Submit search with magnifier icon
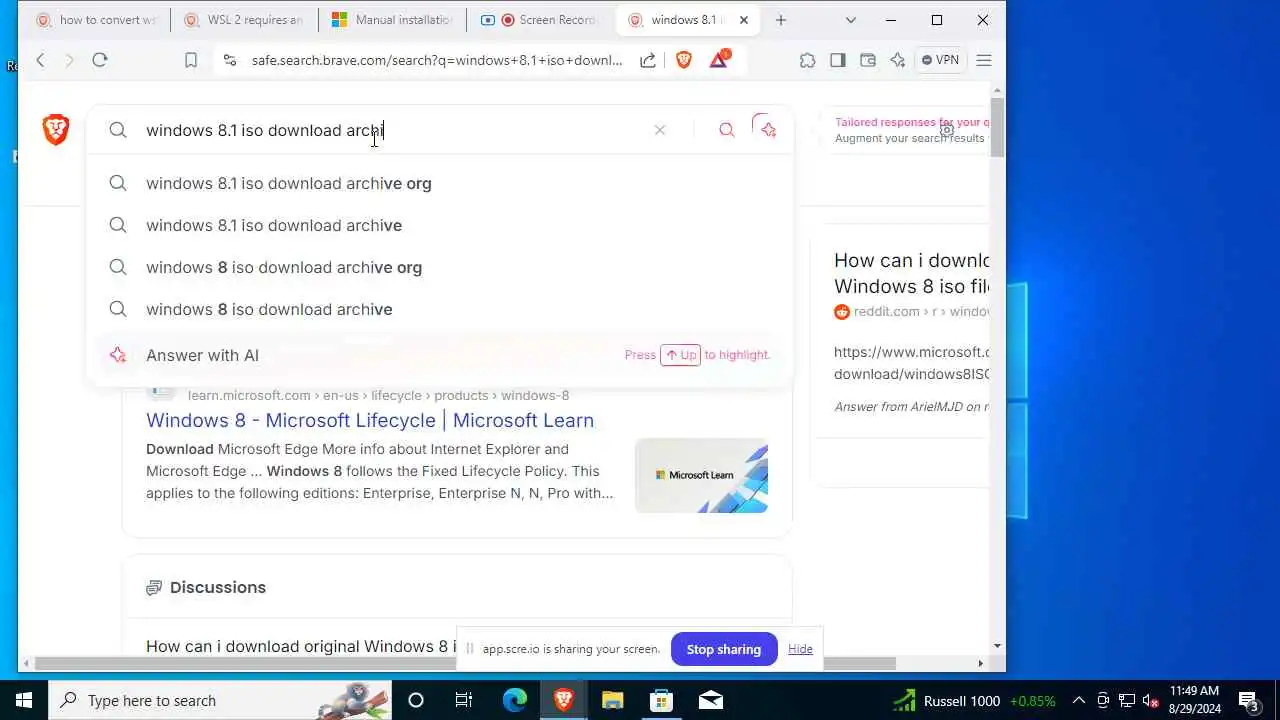Screen dimensions: 1280x720 727,130
